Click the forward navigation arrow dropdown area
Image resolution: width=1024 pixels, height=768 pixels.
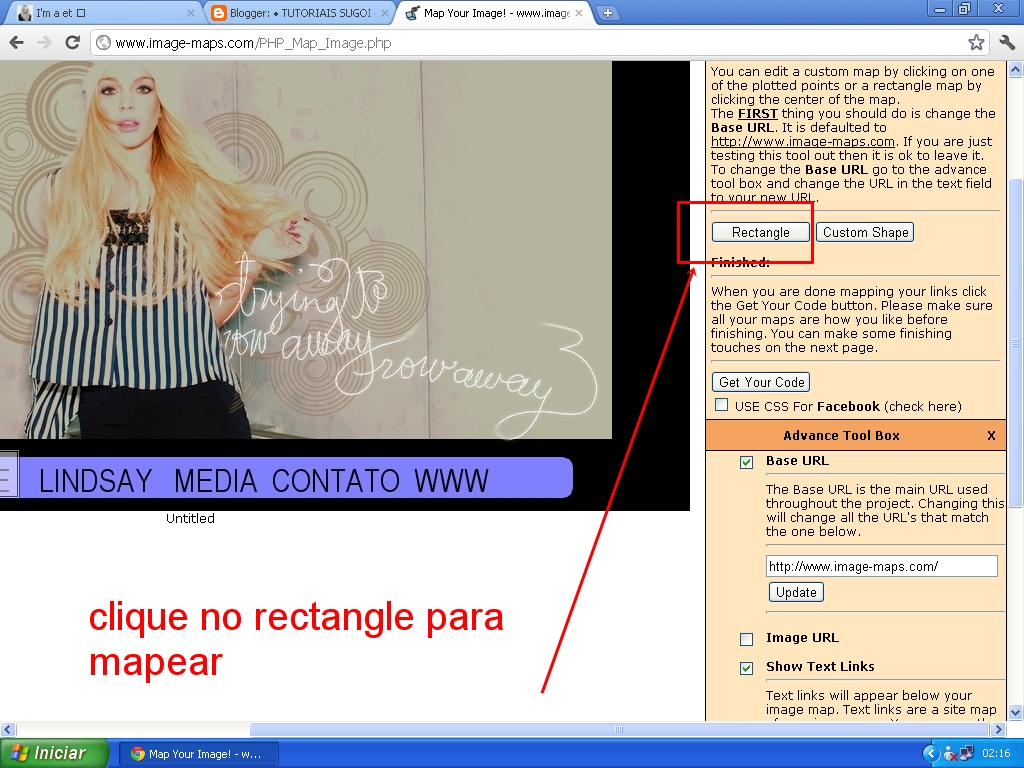pyautogui.click(x=44, y=43)
